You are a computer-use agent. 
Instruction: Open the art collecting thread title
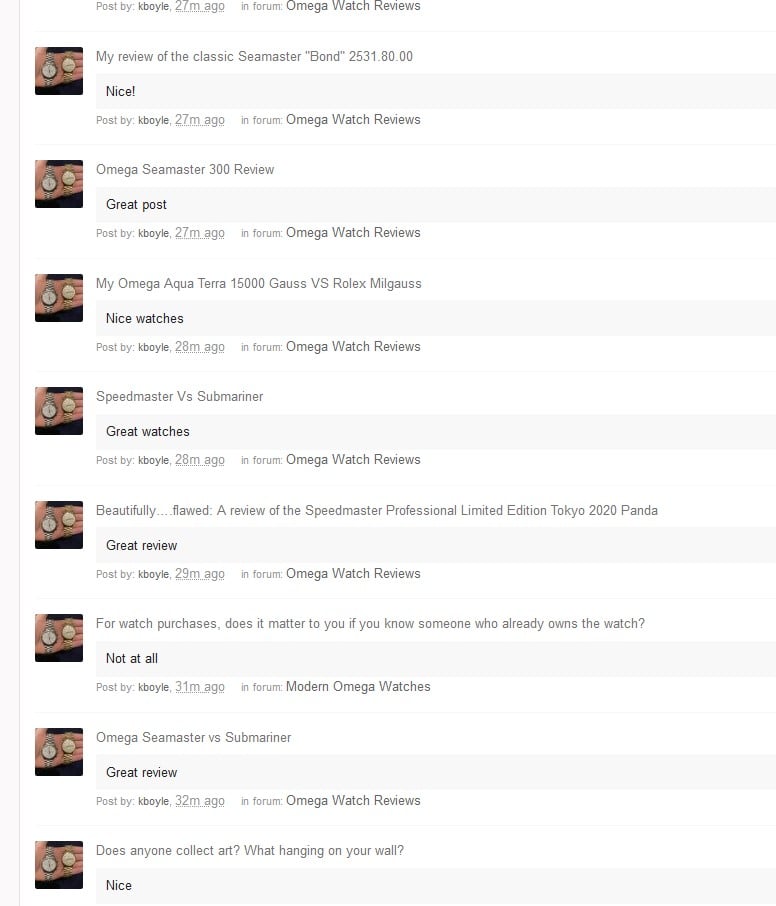250,851
